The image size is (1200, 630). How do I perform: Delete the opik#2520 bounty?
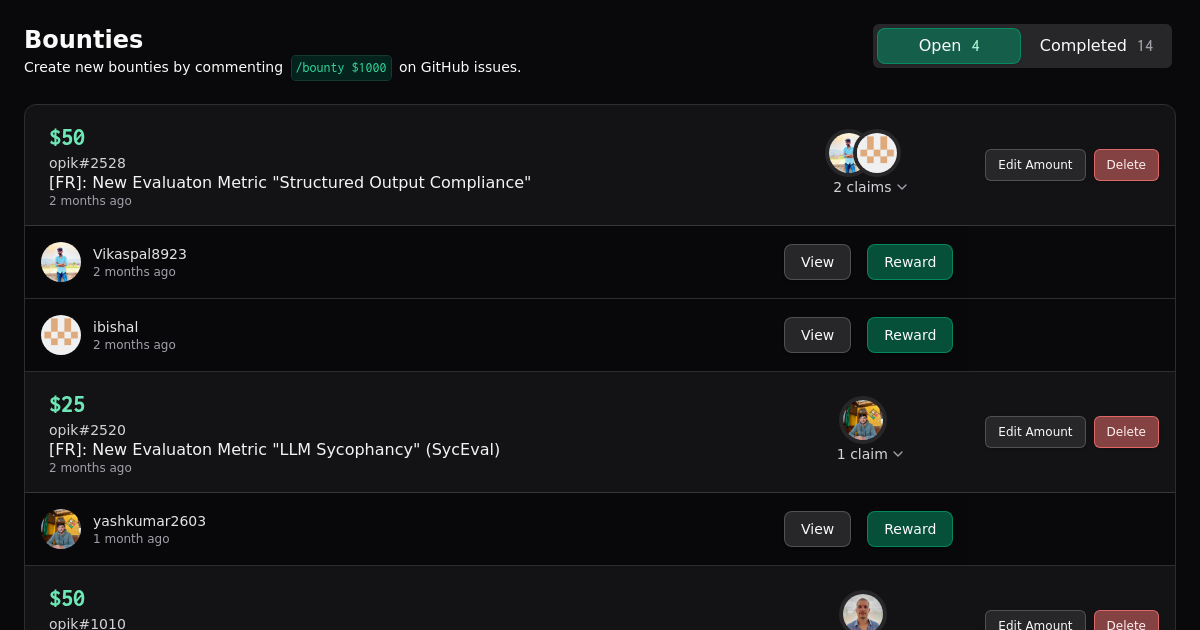coord(1126,432)
